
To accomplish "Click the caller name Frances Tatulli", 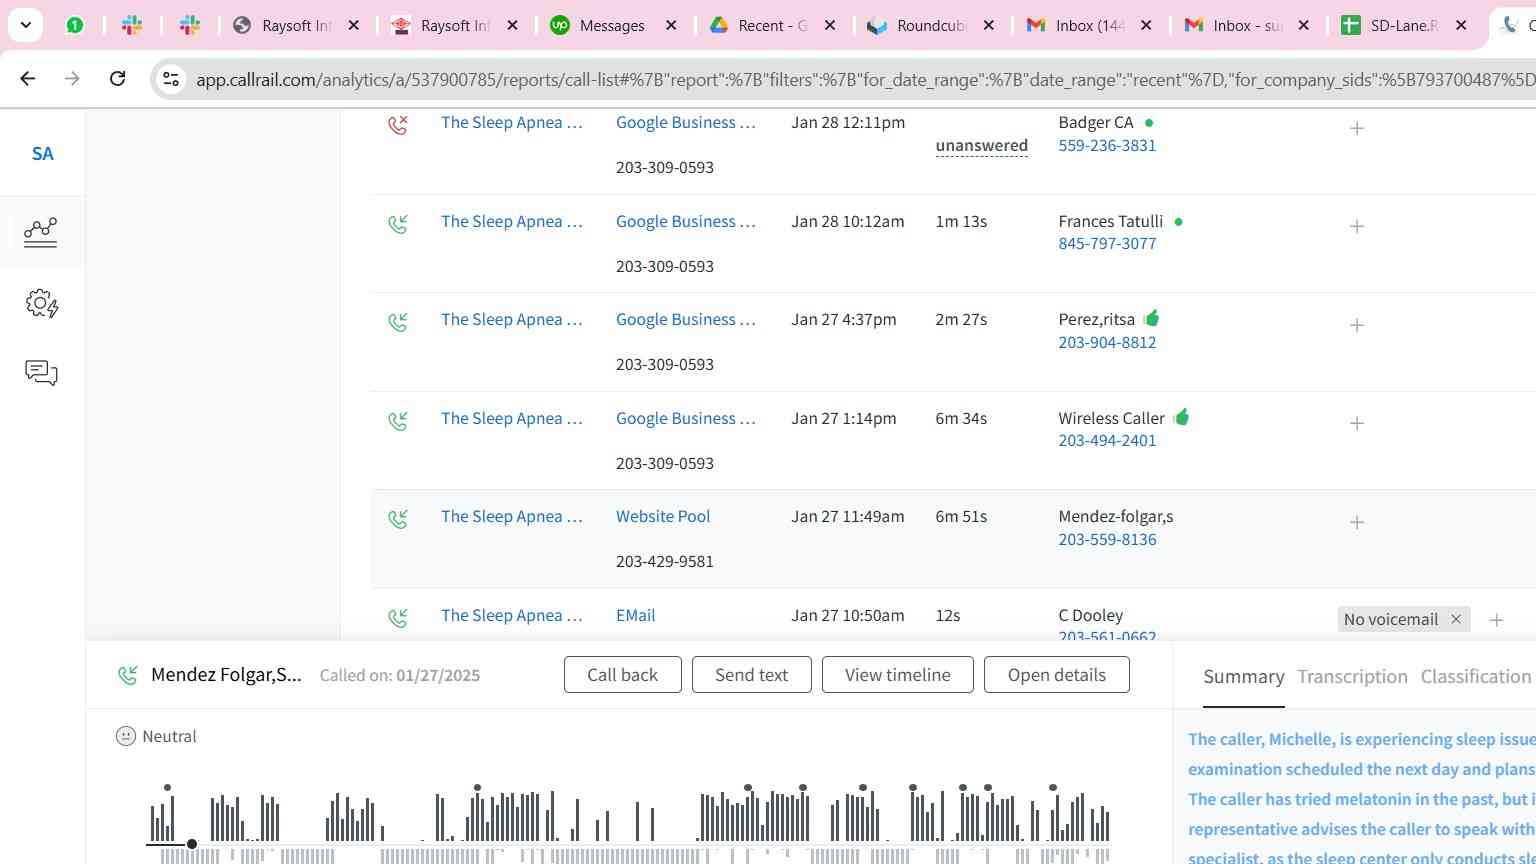I will [1110, 222].
